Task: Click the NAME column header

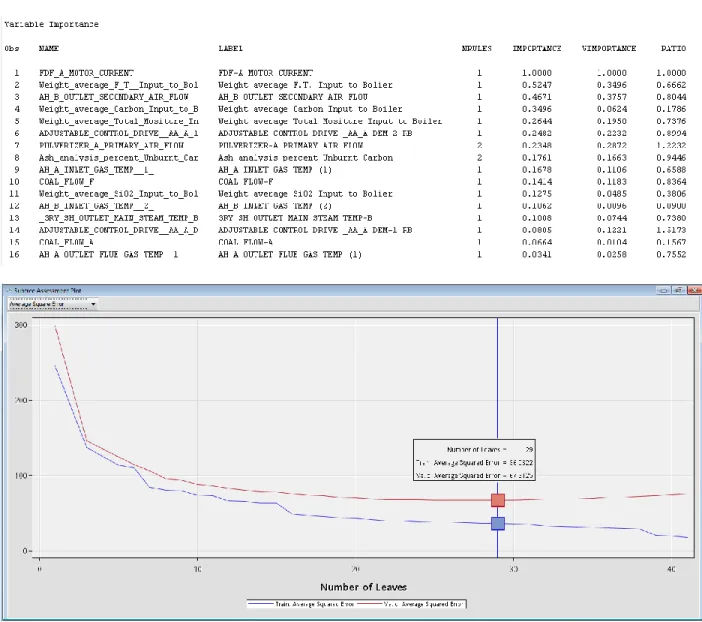Action: coord(49,48)
